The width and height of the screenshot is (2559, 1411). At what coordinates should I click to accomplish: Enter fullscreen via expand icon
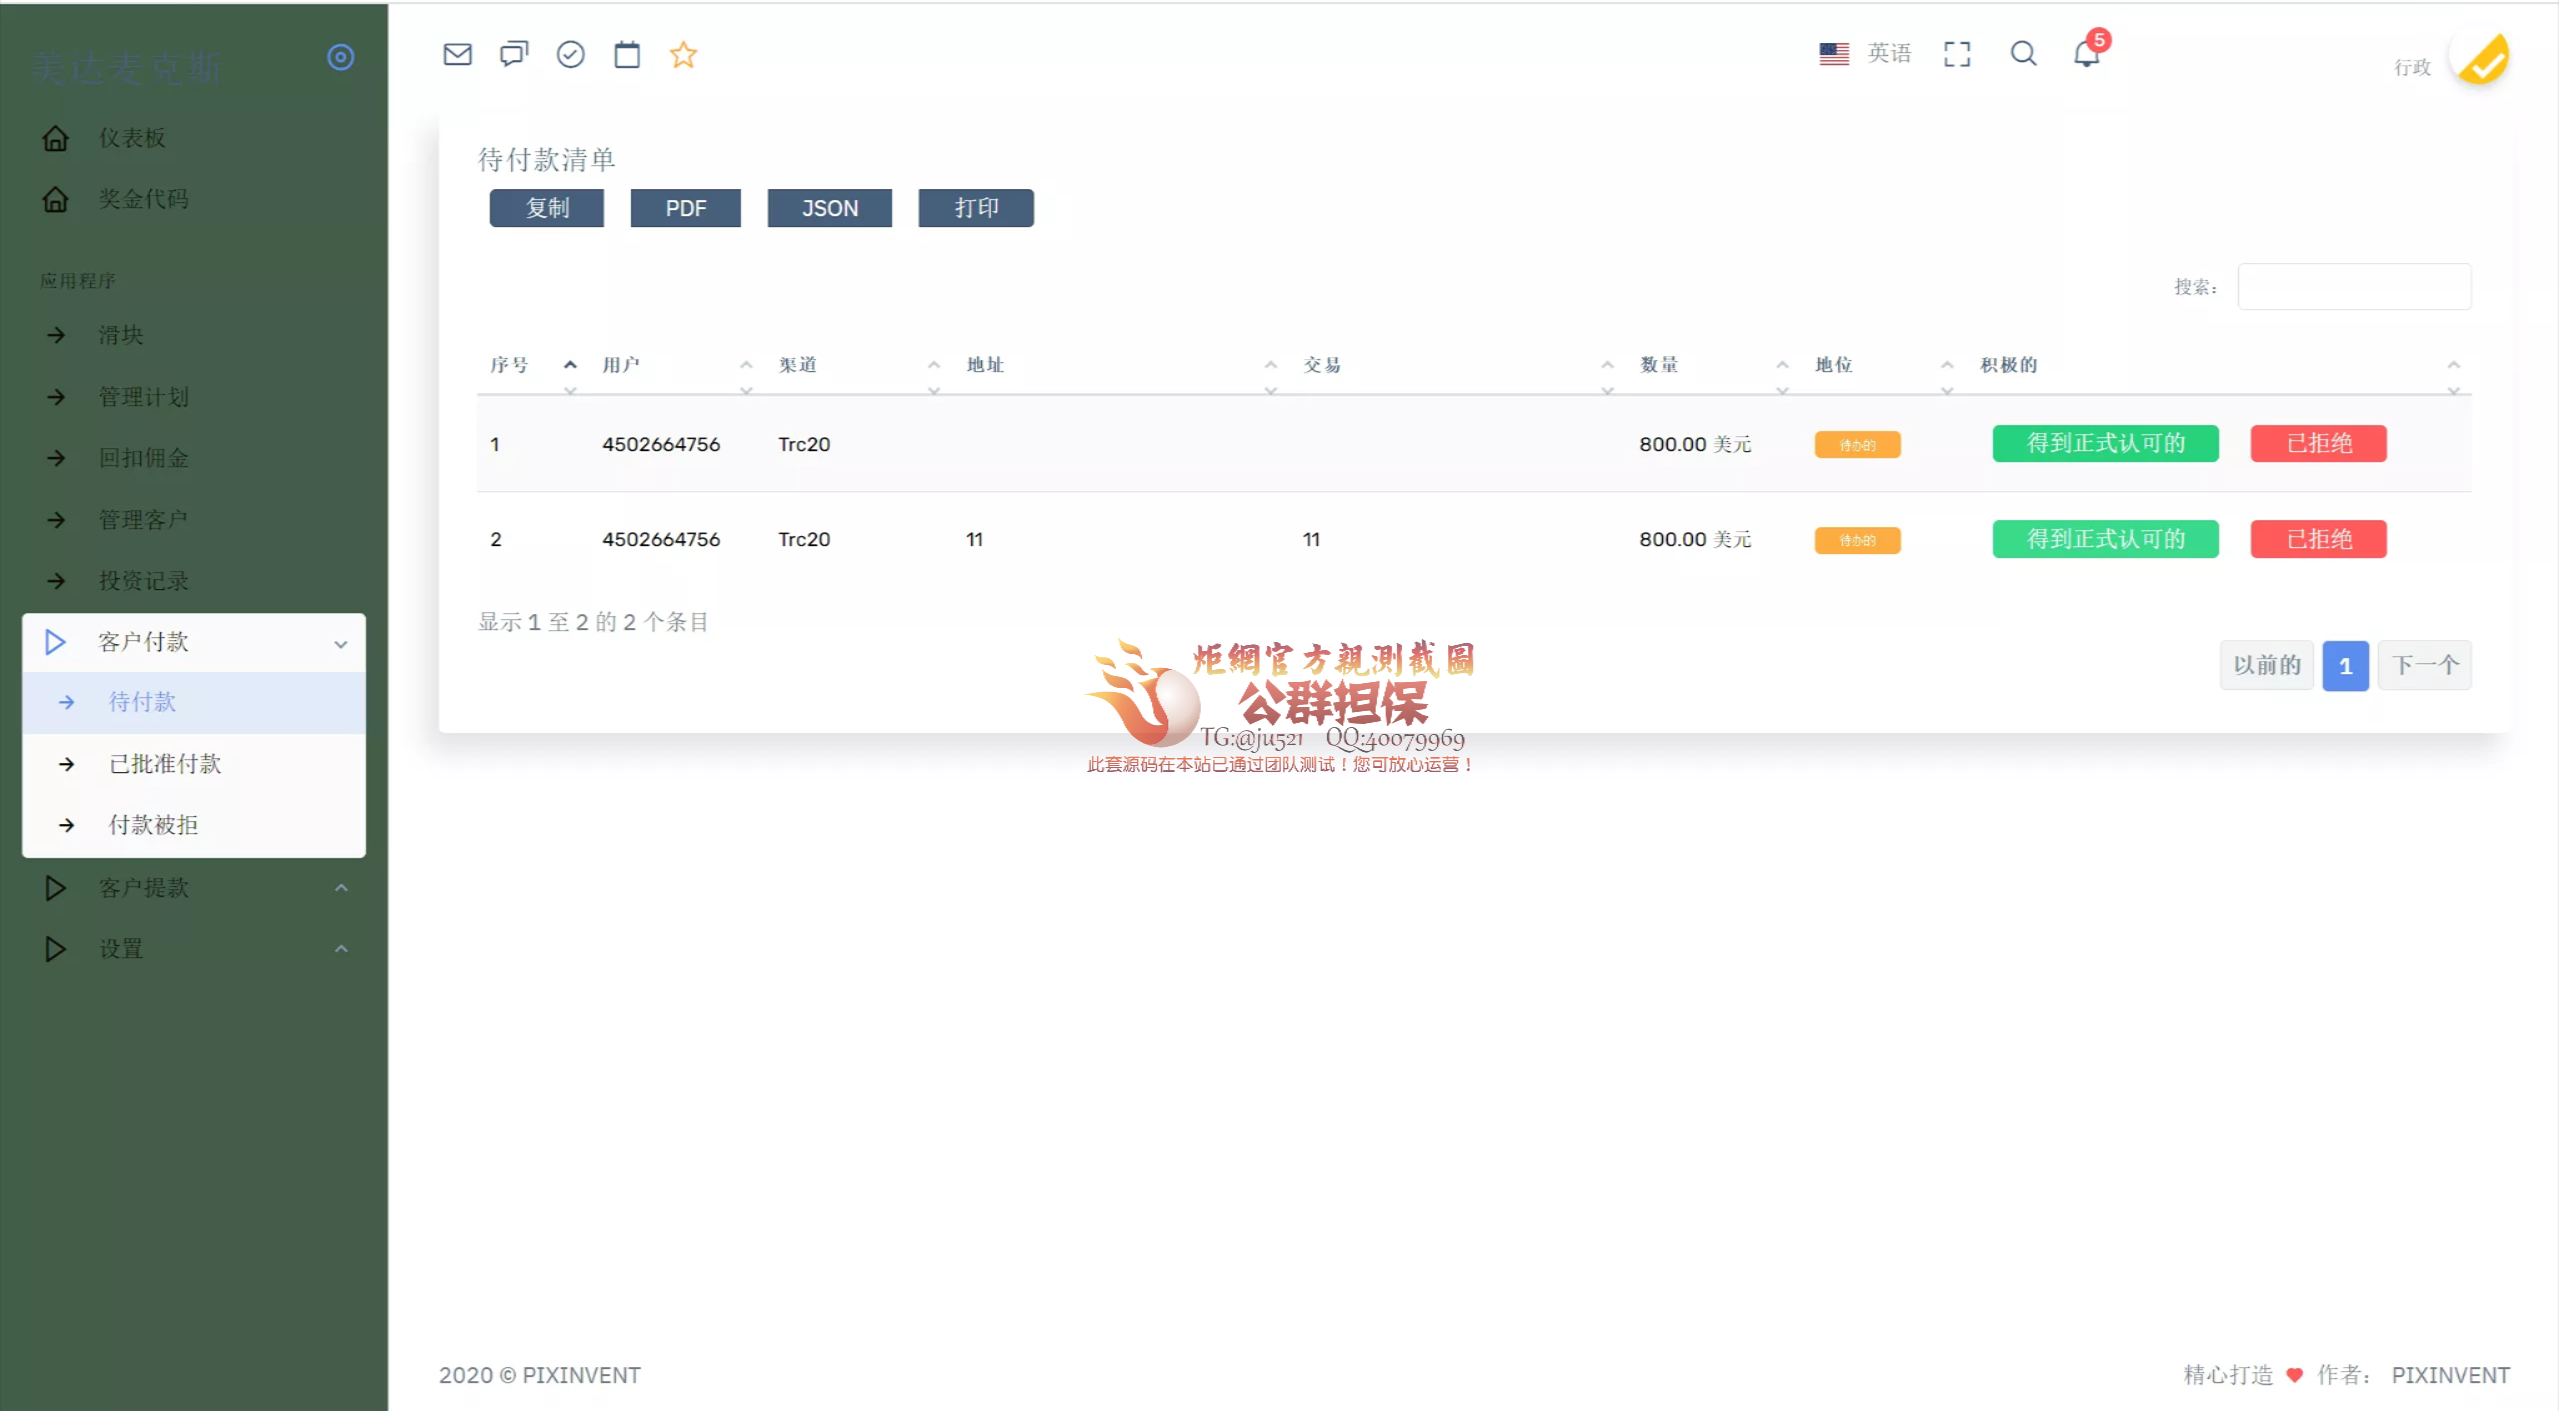(1957, 54)
